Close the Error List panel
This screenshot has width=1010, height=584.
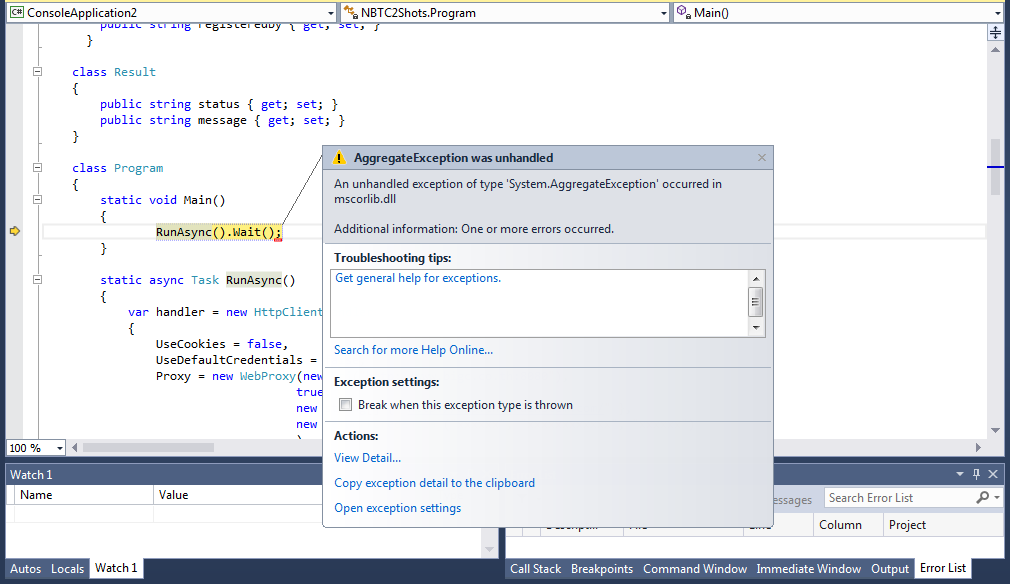point(993,474)
